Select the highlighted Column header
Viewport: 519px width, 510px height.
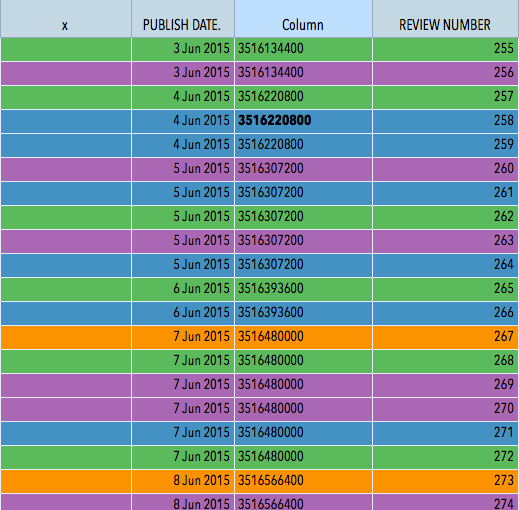[x=303, y=19]
